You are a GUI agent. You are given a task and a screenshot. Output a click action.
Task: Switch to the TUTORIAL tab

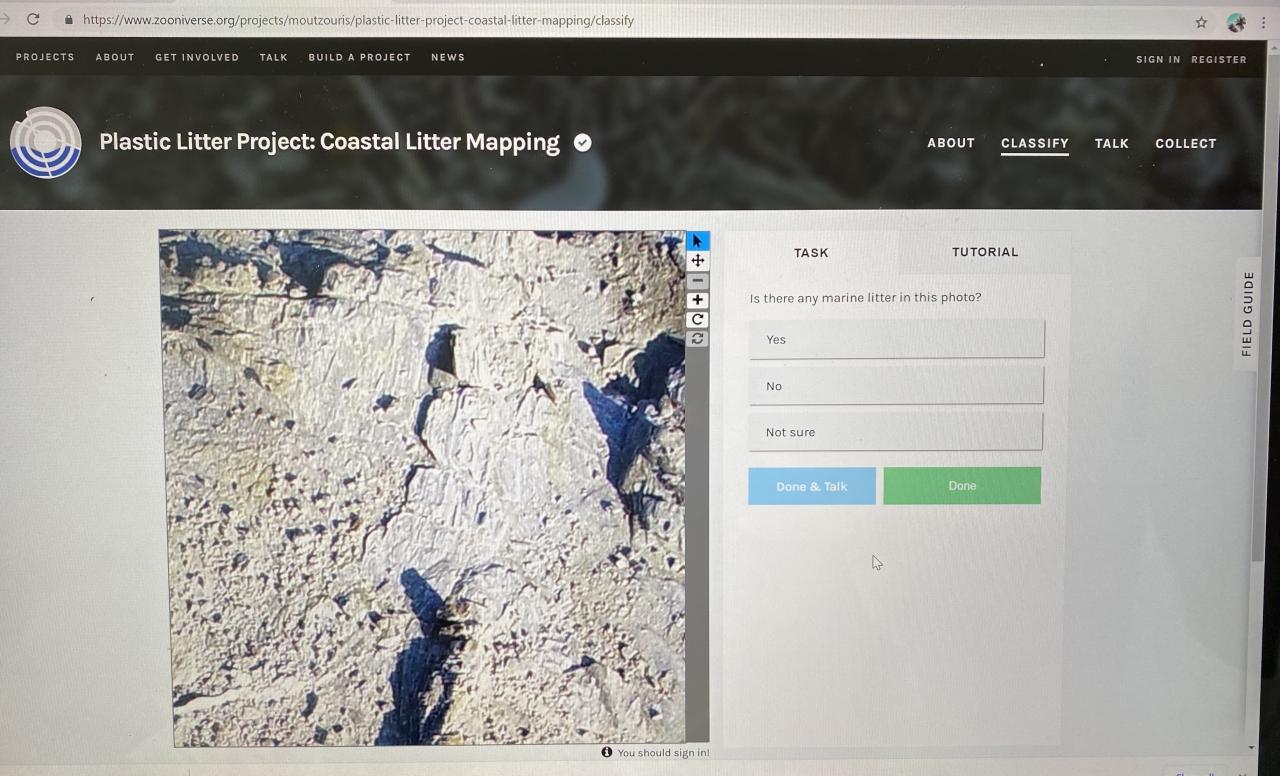coord(985,252)
